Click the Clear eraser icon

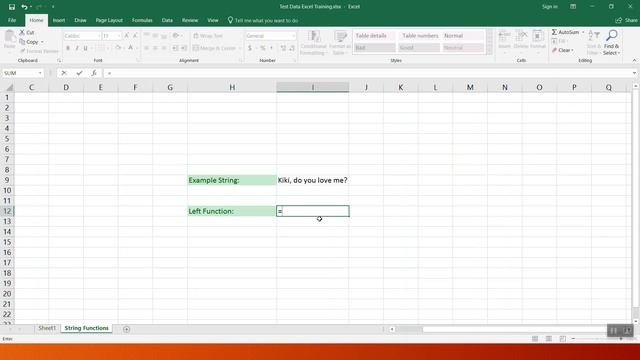[x=554, y=50]
